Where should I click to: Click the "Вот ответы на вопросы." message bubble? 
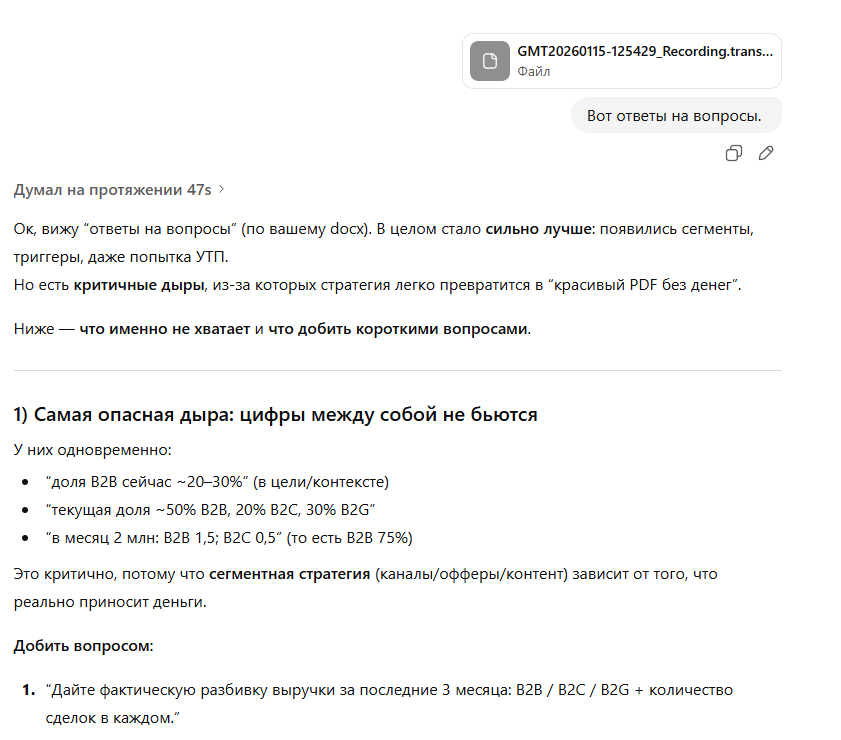pos(675,115)
